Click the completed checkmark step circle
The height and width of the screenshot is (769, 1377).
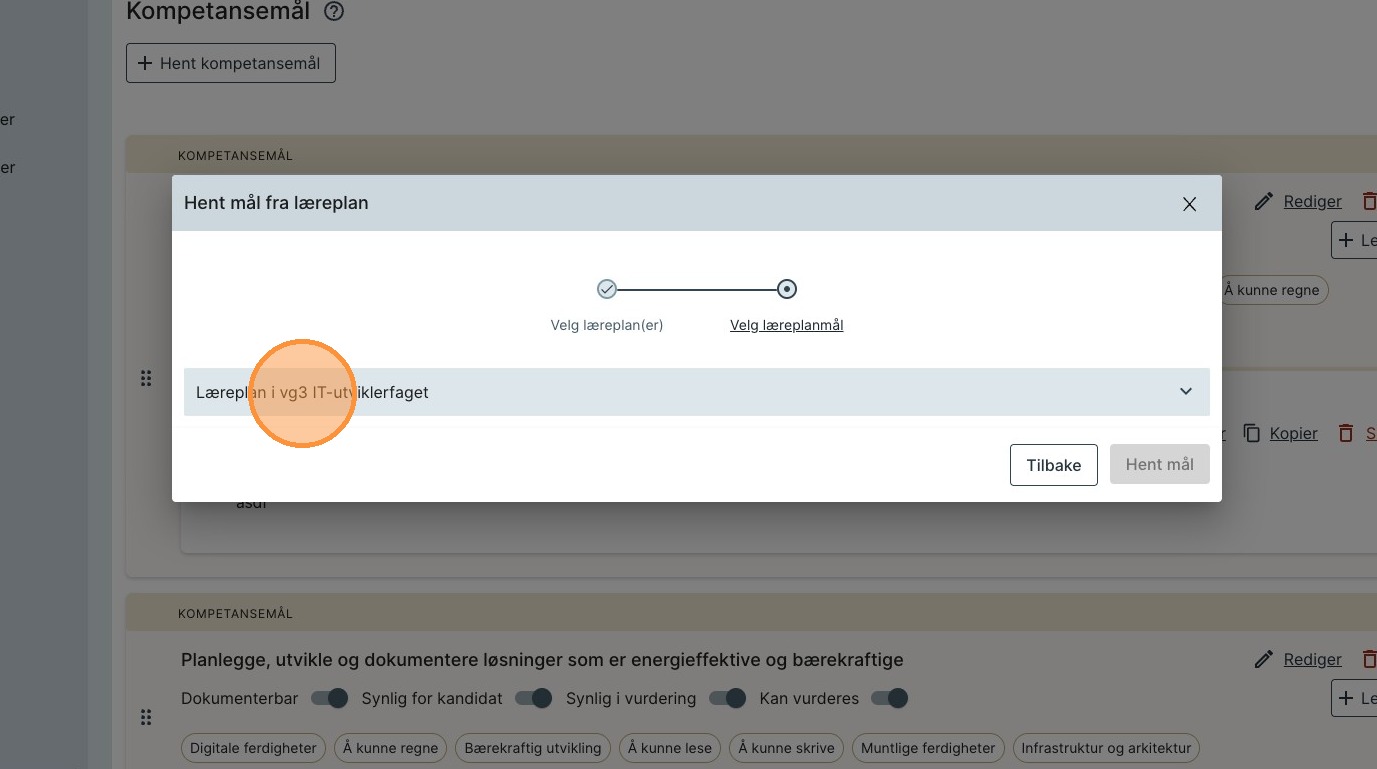point(607,289)
